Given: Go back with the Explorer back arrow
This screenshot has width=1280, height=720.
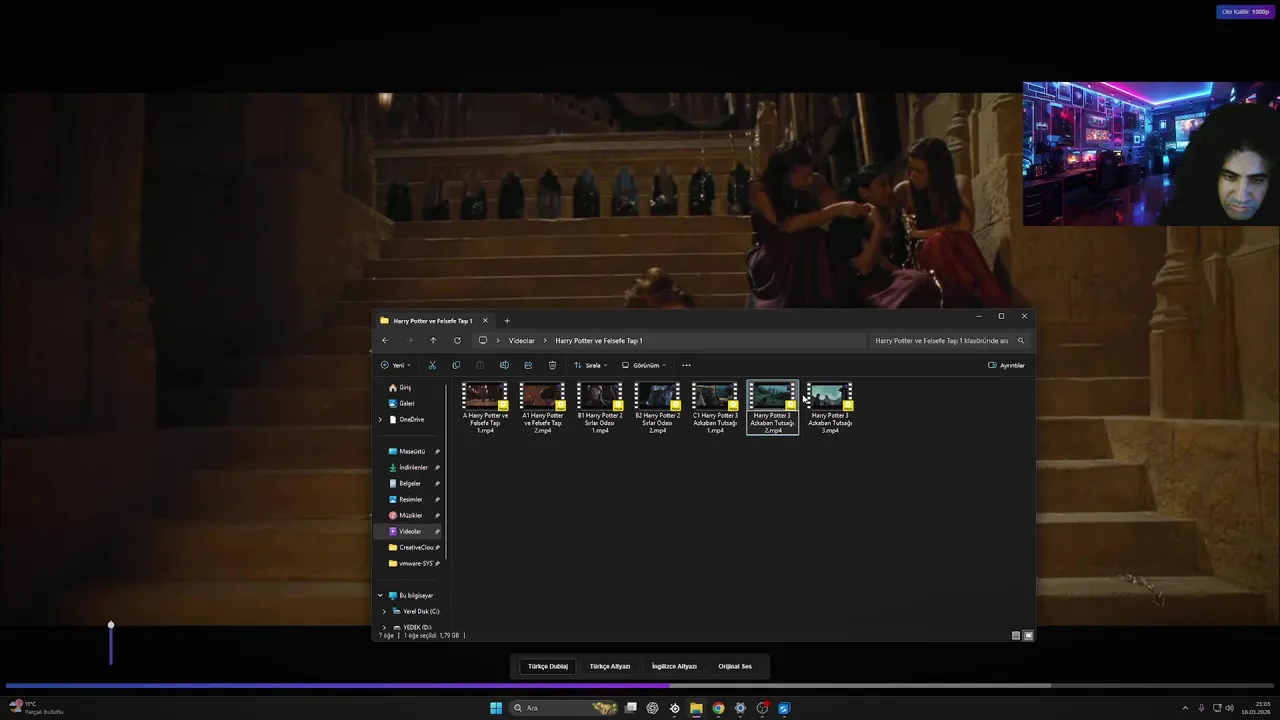Looking at the screenshot, I should click(385, 341).
